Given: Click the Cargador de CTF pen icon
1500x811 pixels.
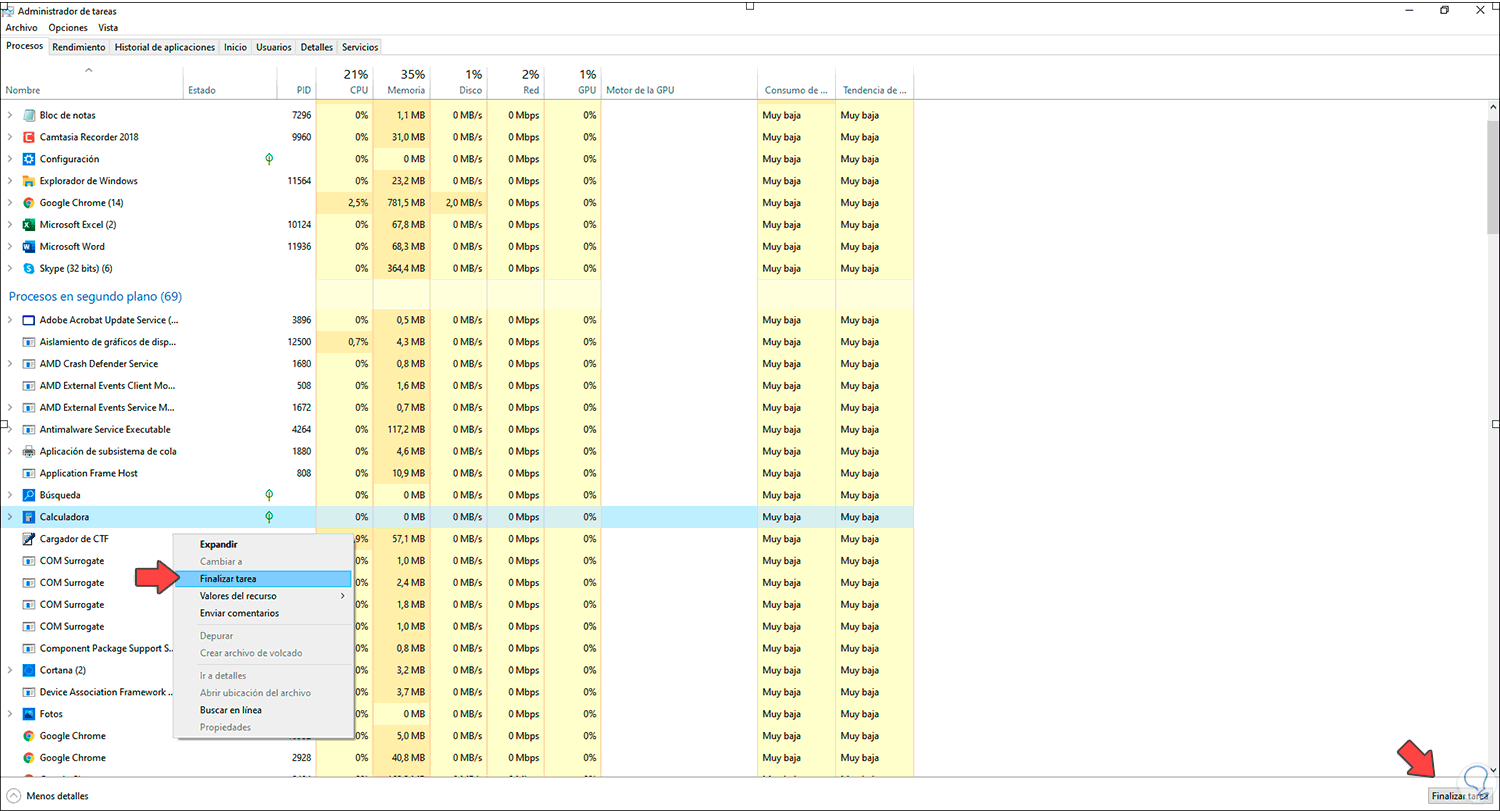Looking at the screenshot, I should tap(29, 539).
